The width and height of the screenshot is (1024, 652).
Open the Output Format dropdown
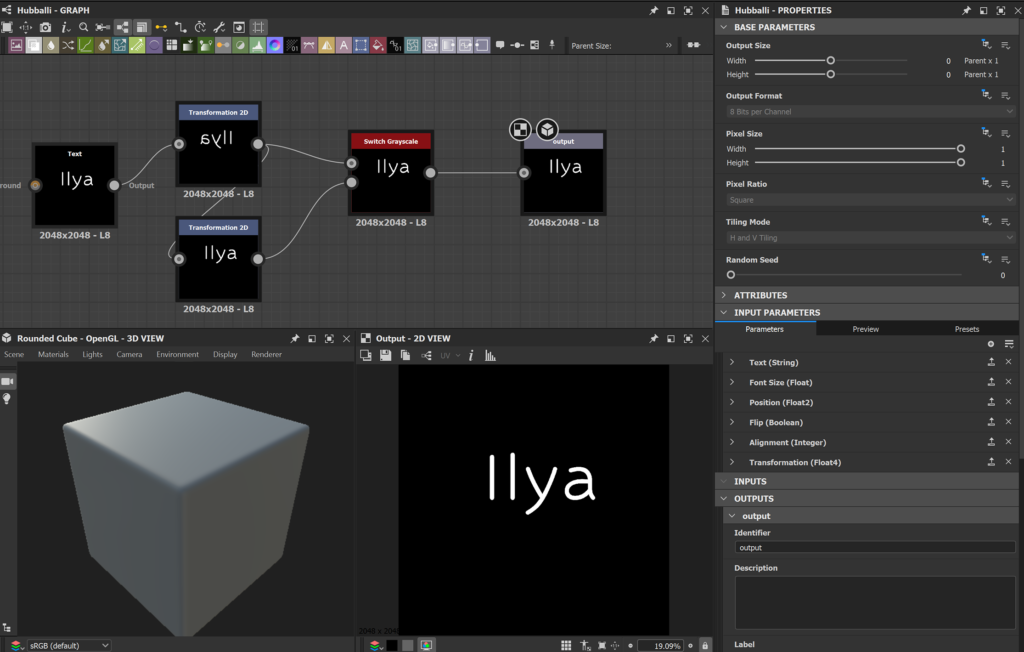pyautogui.click(x=870, y=112)
